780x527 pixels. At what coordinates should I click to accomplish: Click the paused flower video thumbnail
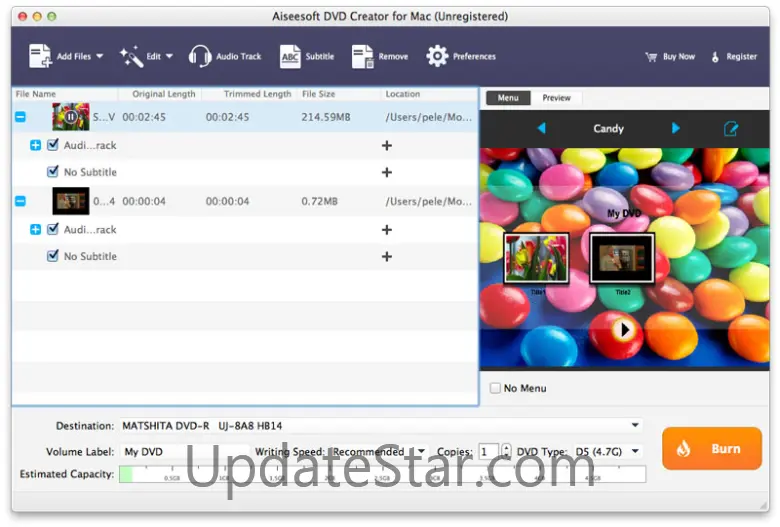[x=71, y=116]
